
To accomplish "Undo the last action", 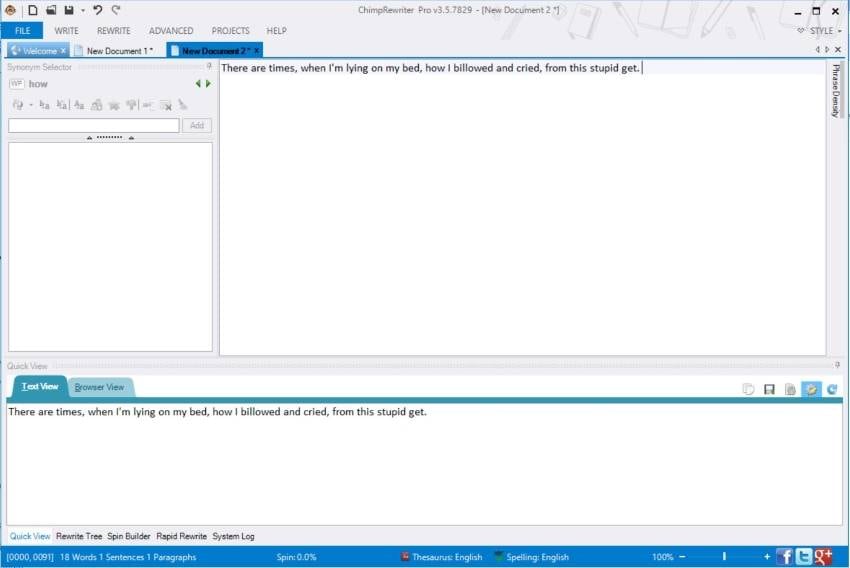I will coord(98,10).
